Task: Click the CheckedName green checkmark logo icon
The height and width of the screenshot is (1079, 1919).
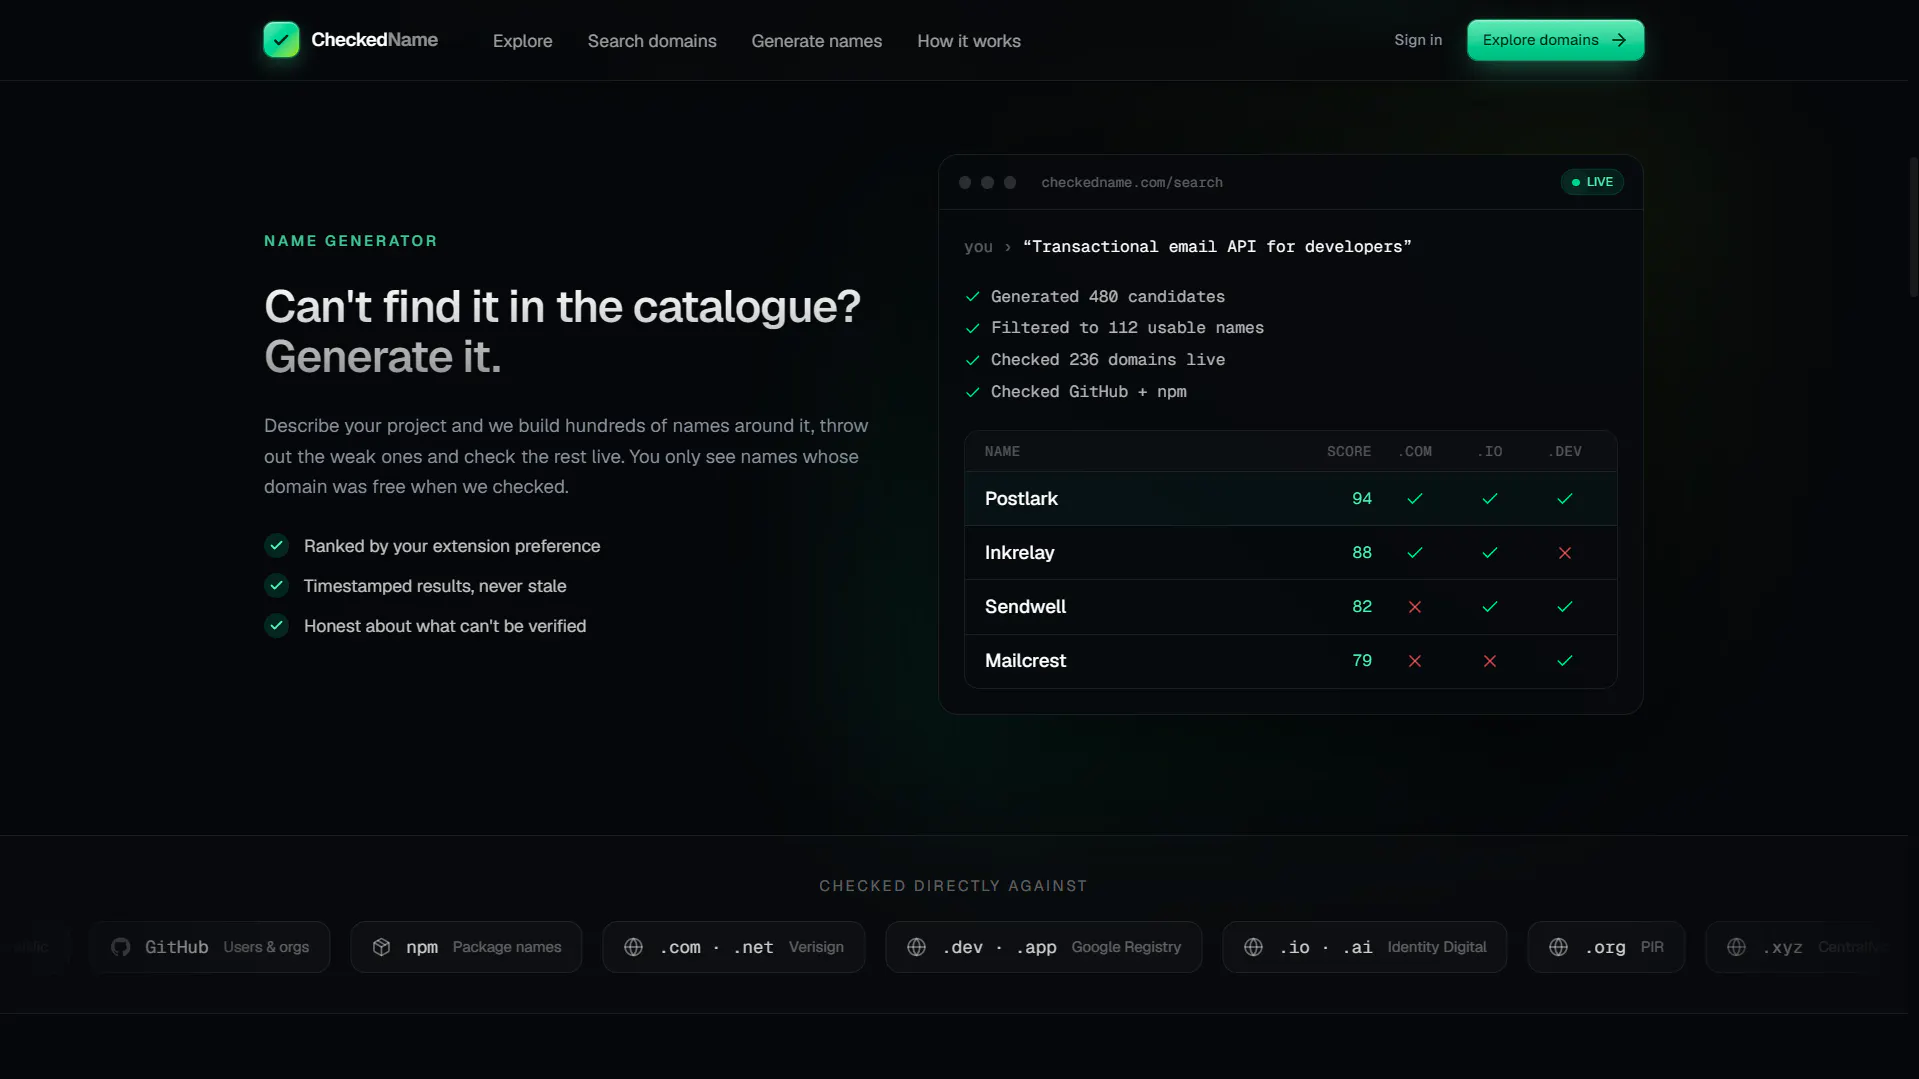Action: pos(281,40)
